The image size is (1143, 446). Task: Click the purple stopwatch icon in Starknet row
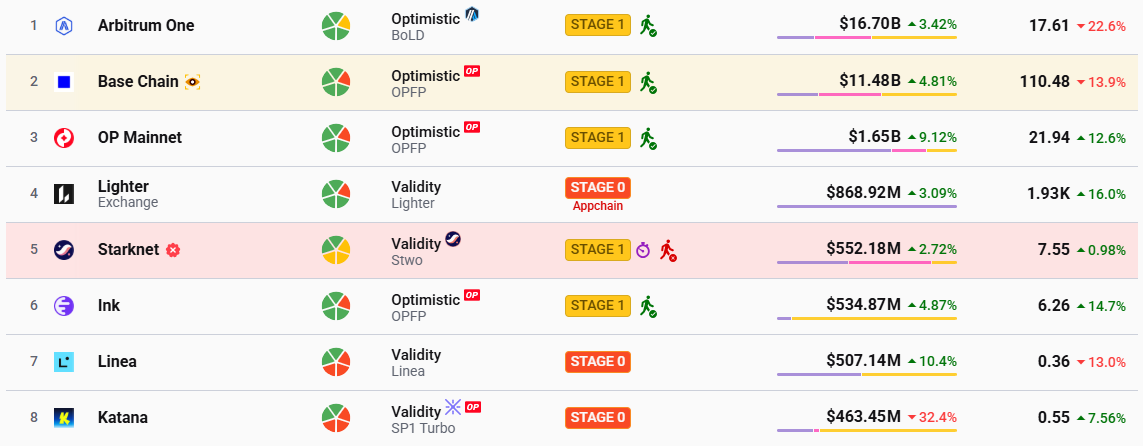(x=642, y=250)
